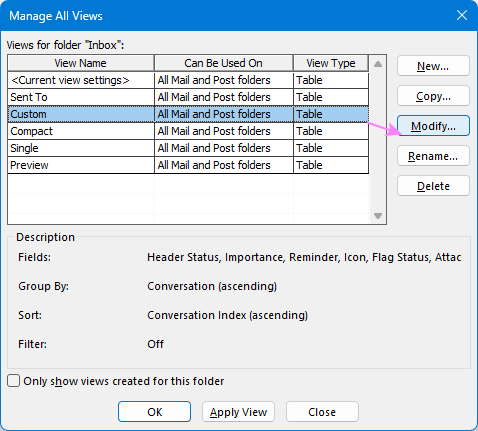Click All Mail and Post folders in Custom row
478x431 pixels.
224,114
